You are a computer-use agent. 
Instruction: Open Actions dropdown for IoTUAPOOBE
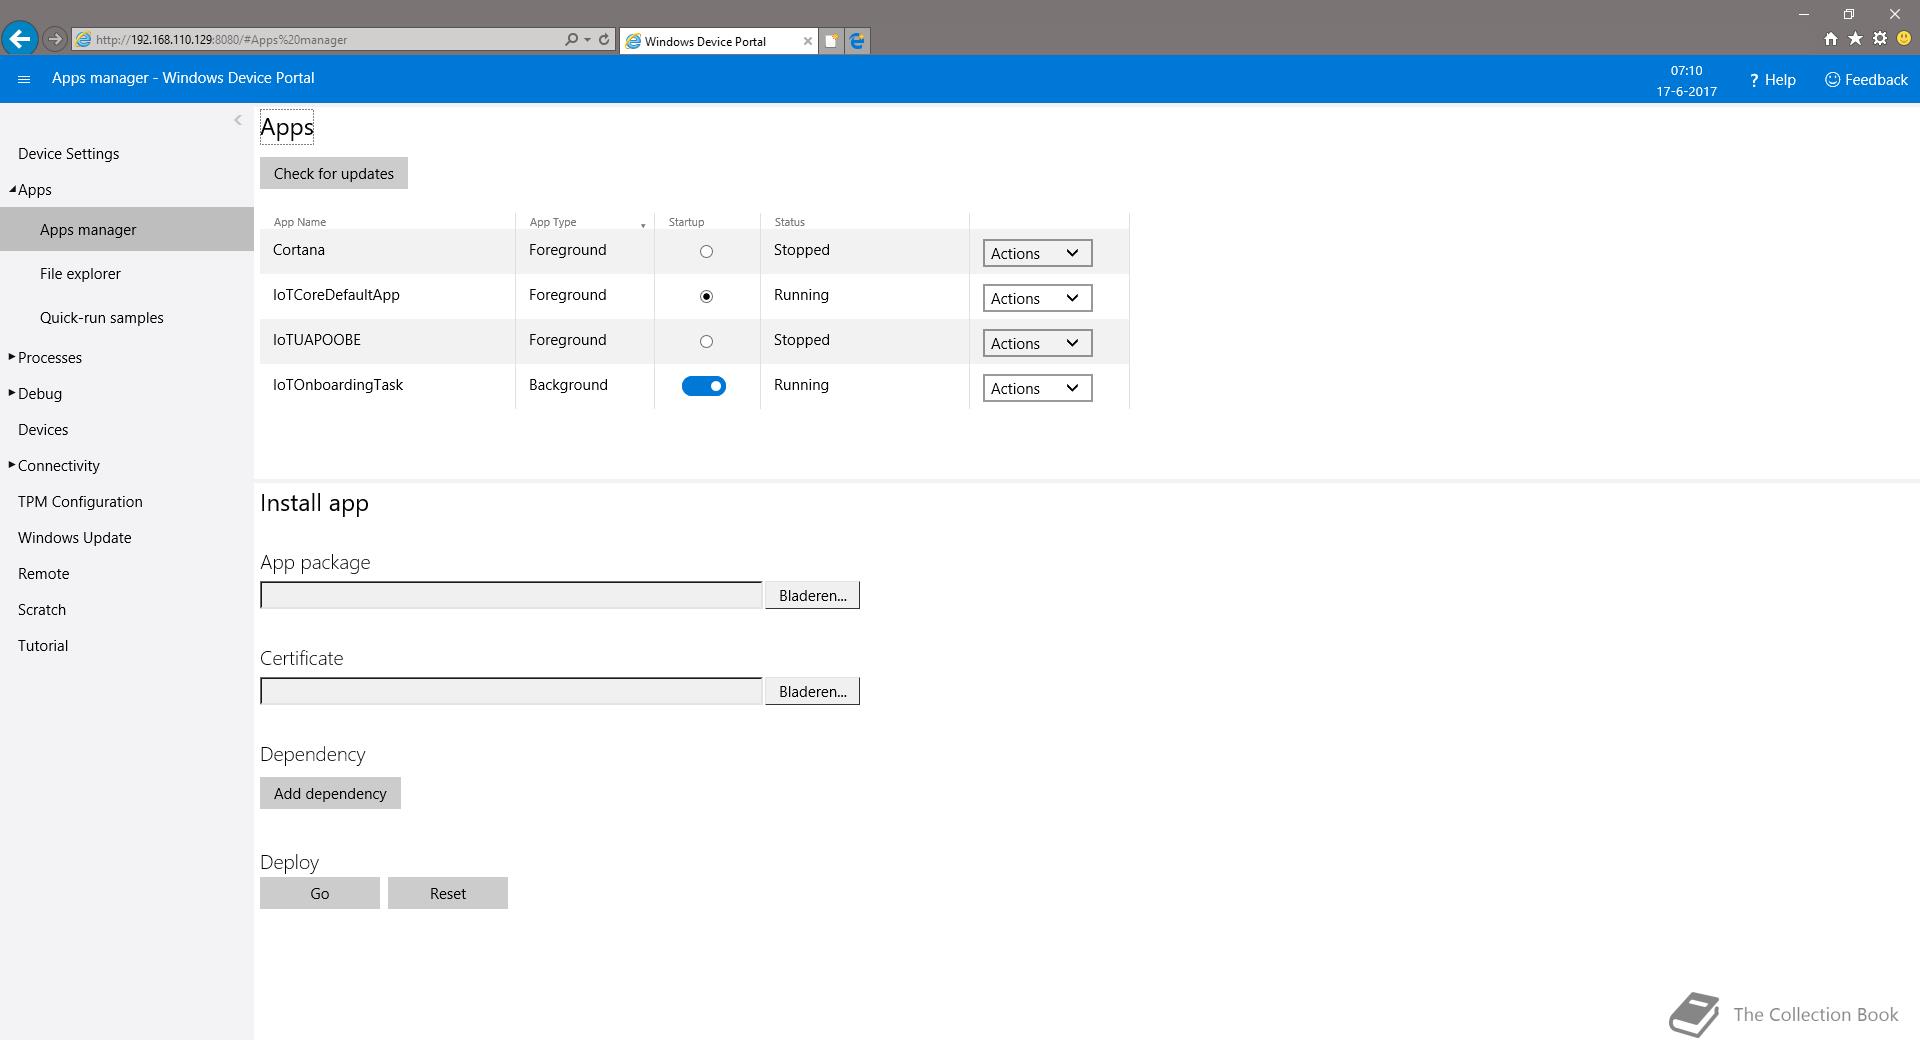click(x=1037, y=343)
